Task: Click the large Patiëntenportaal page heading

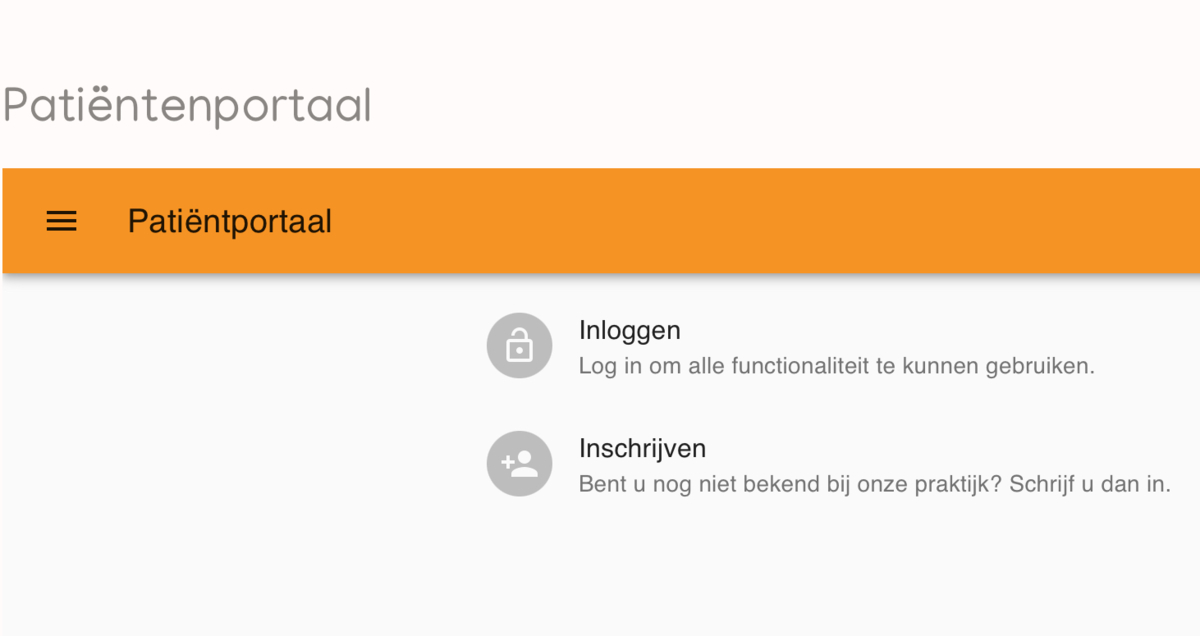Action: (187, 106)
